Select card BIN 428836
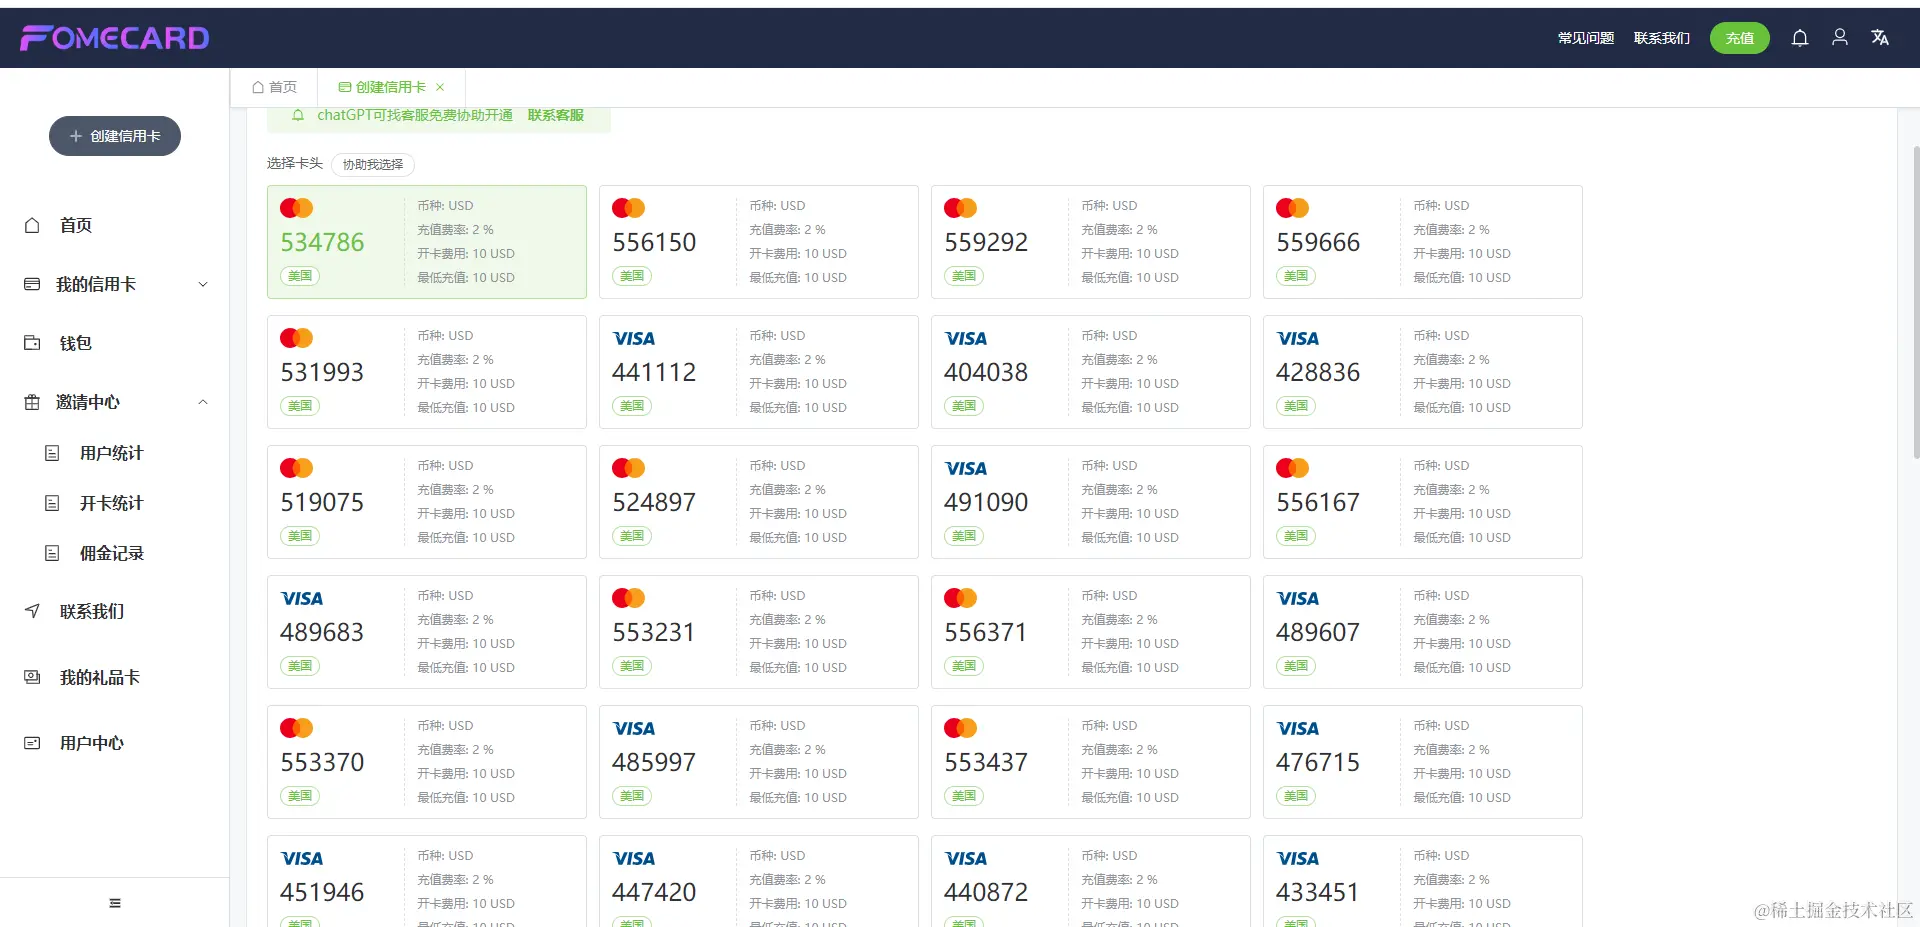This screenshot has width=1920, height=927. tap(1423, 372)
